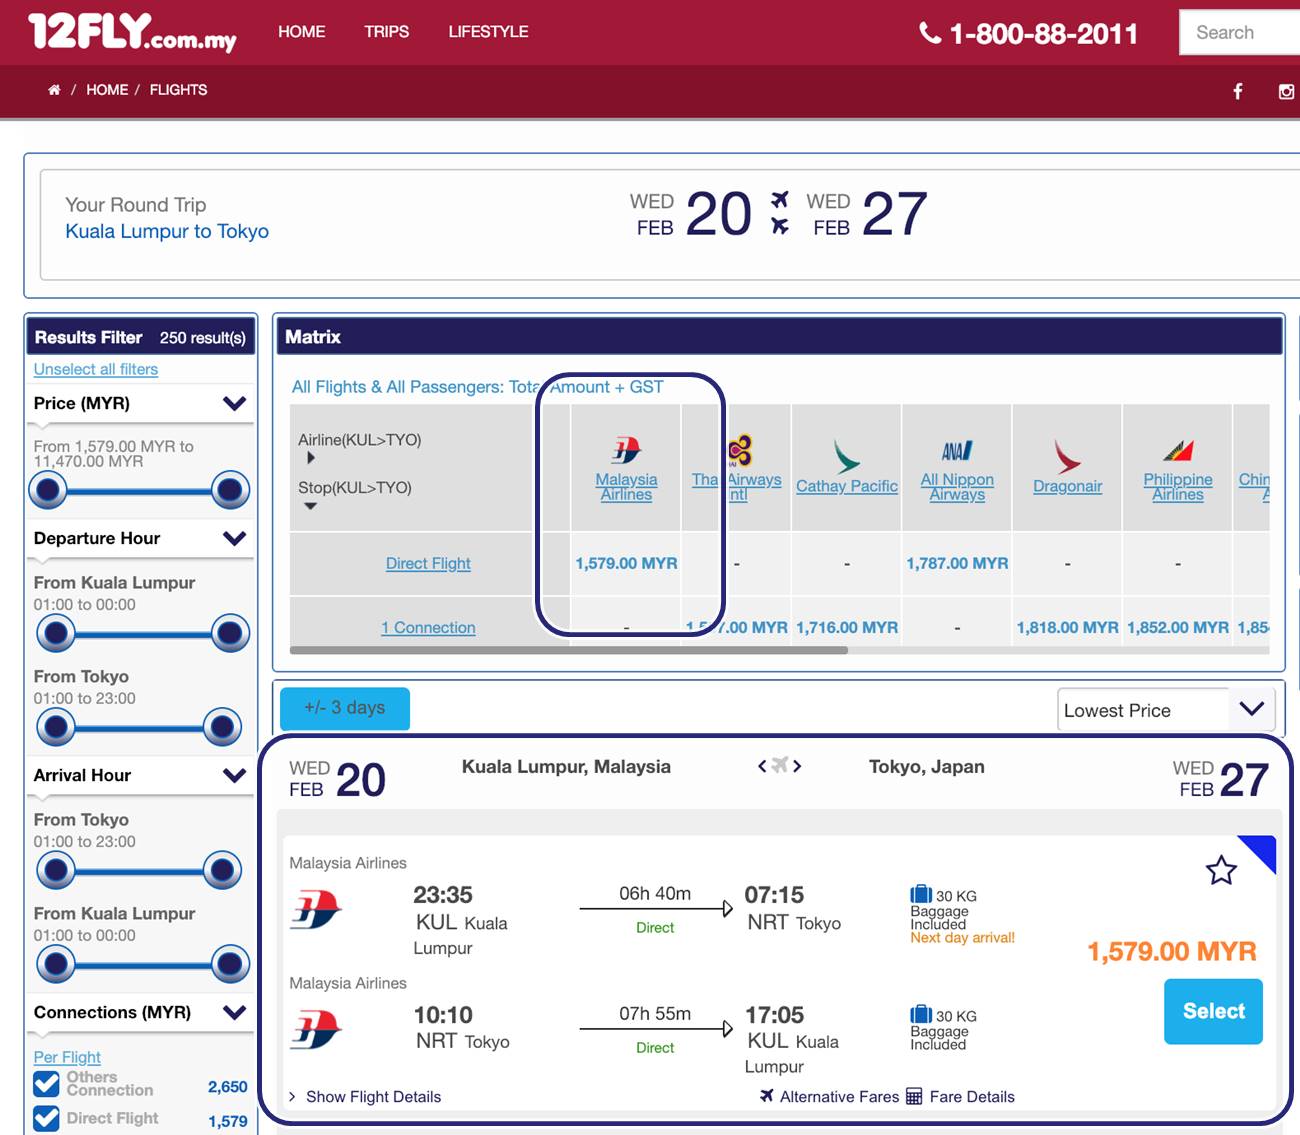Click the Dragonair name link
Viewport: 1300px width, 1135px height.
pyautogui.click(x=1067, y=486)
